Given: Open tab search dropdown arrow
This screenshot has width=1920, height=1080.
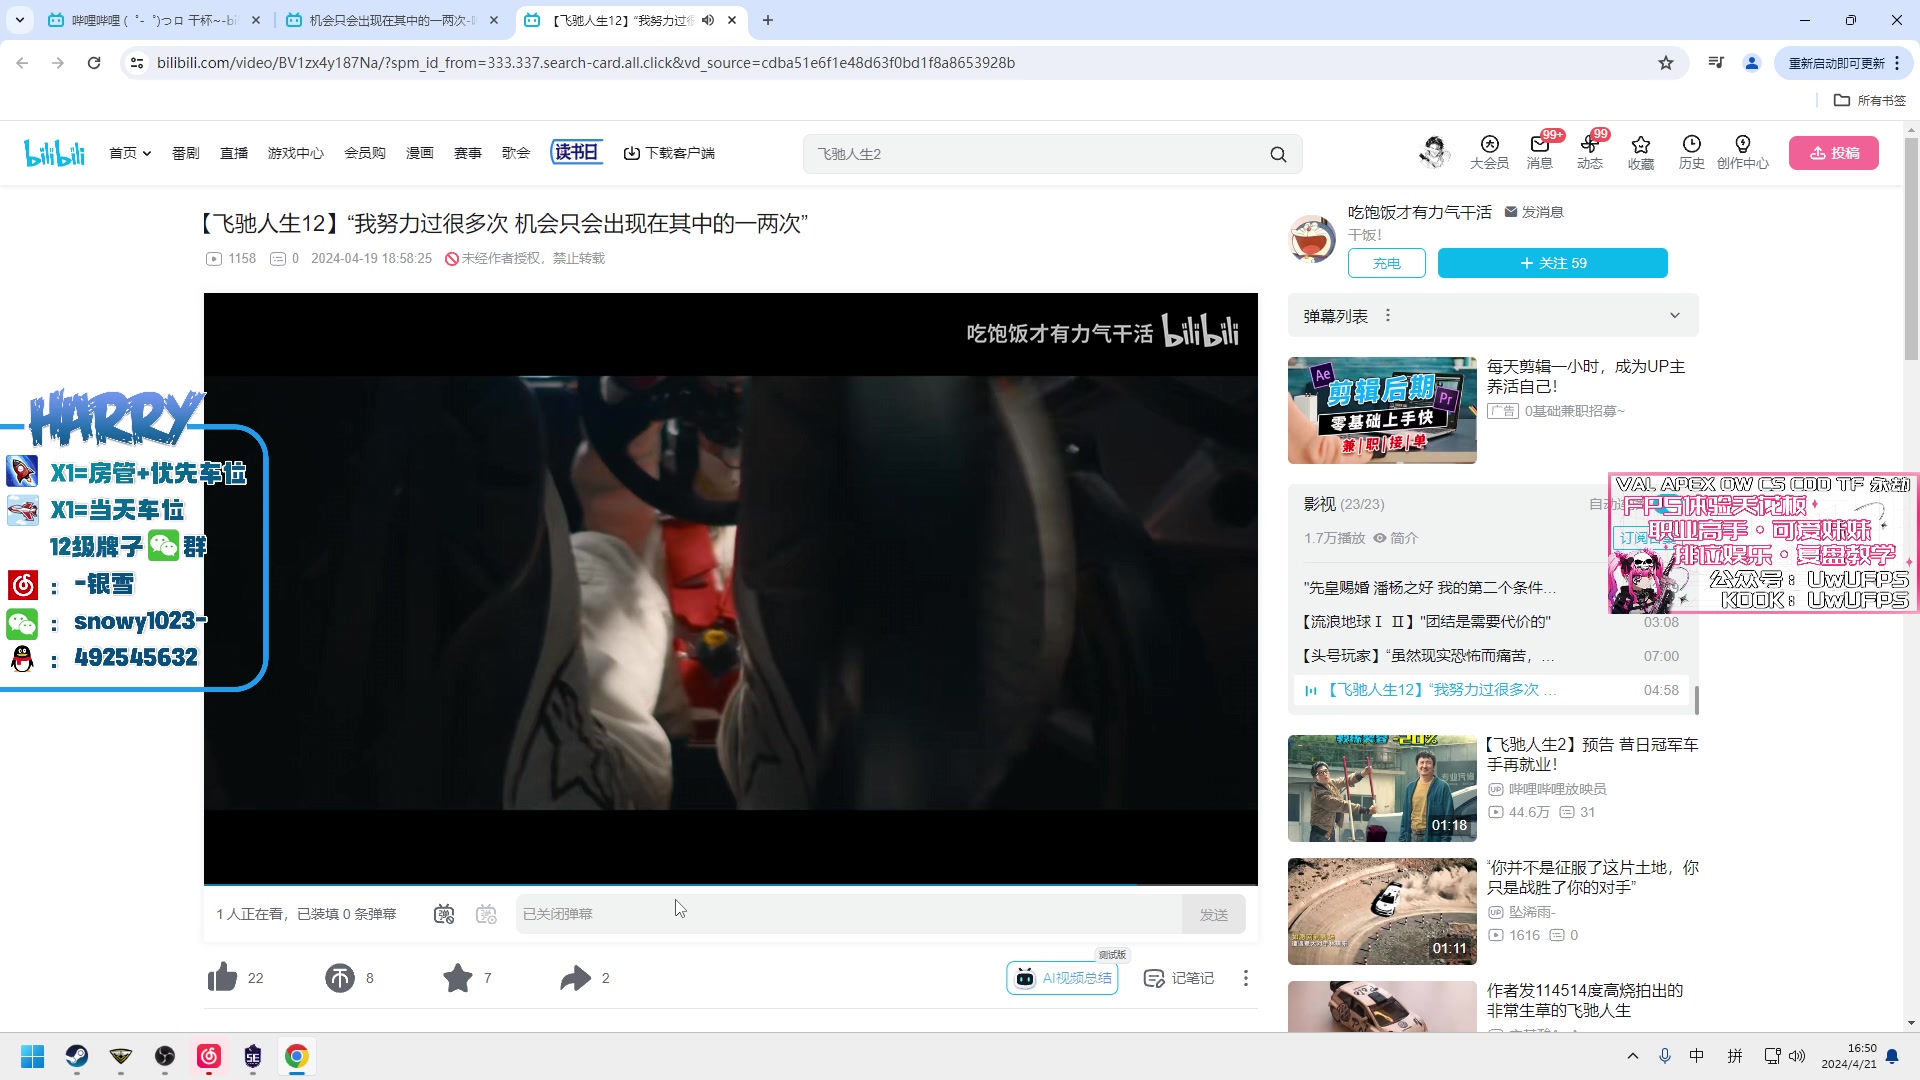Looking at the screenshot, I should [x=20, y=20].
